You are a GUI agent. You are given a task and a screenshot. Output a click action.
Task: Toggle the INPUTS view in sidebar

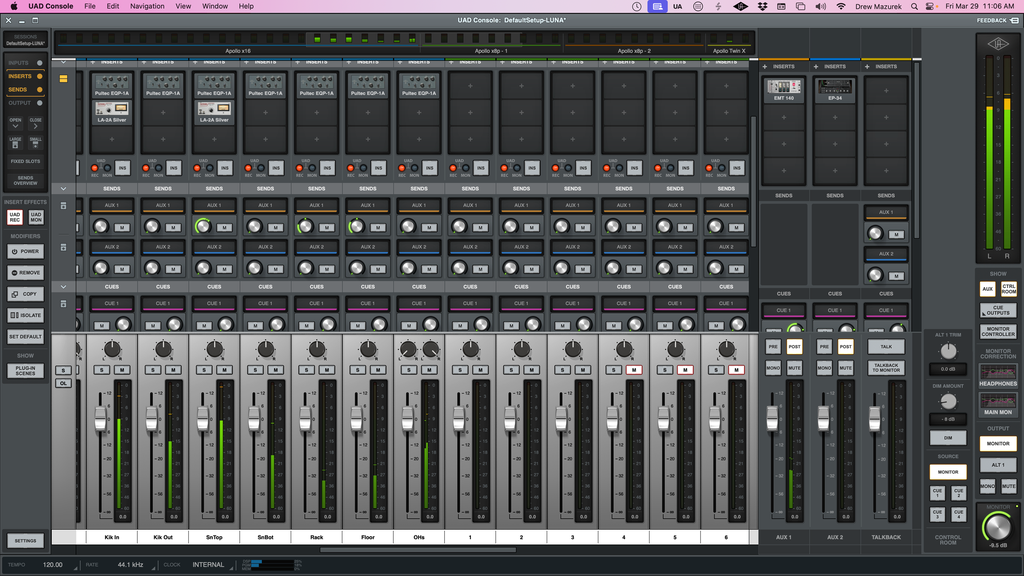click(x=25, y=63)
